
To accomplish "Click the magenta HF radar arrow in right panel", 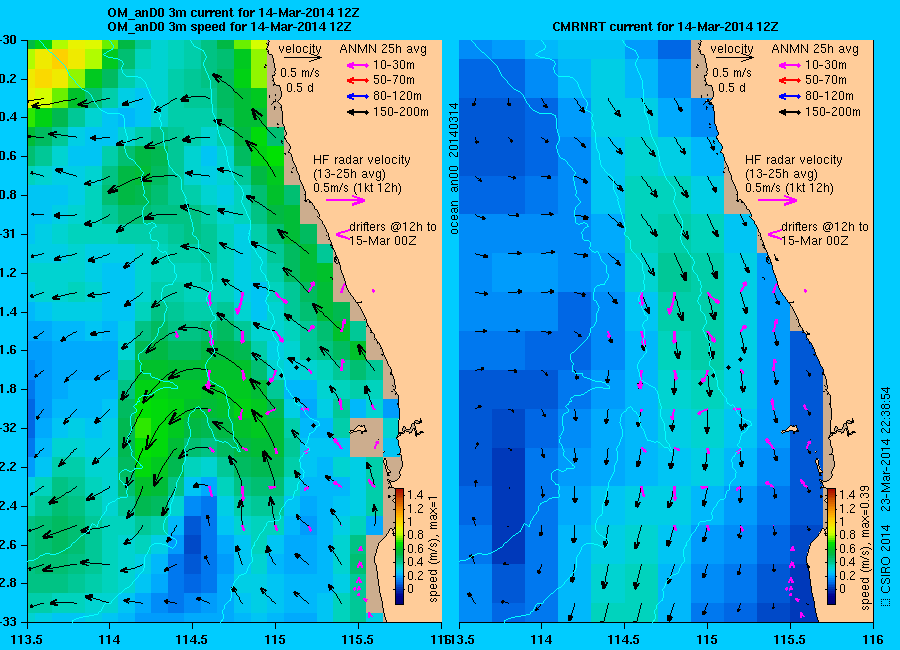I will click(778, 200).
